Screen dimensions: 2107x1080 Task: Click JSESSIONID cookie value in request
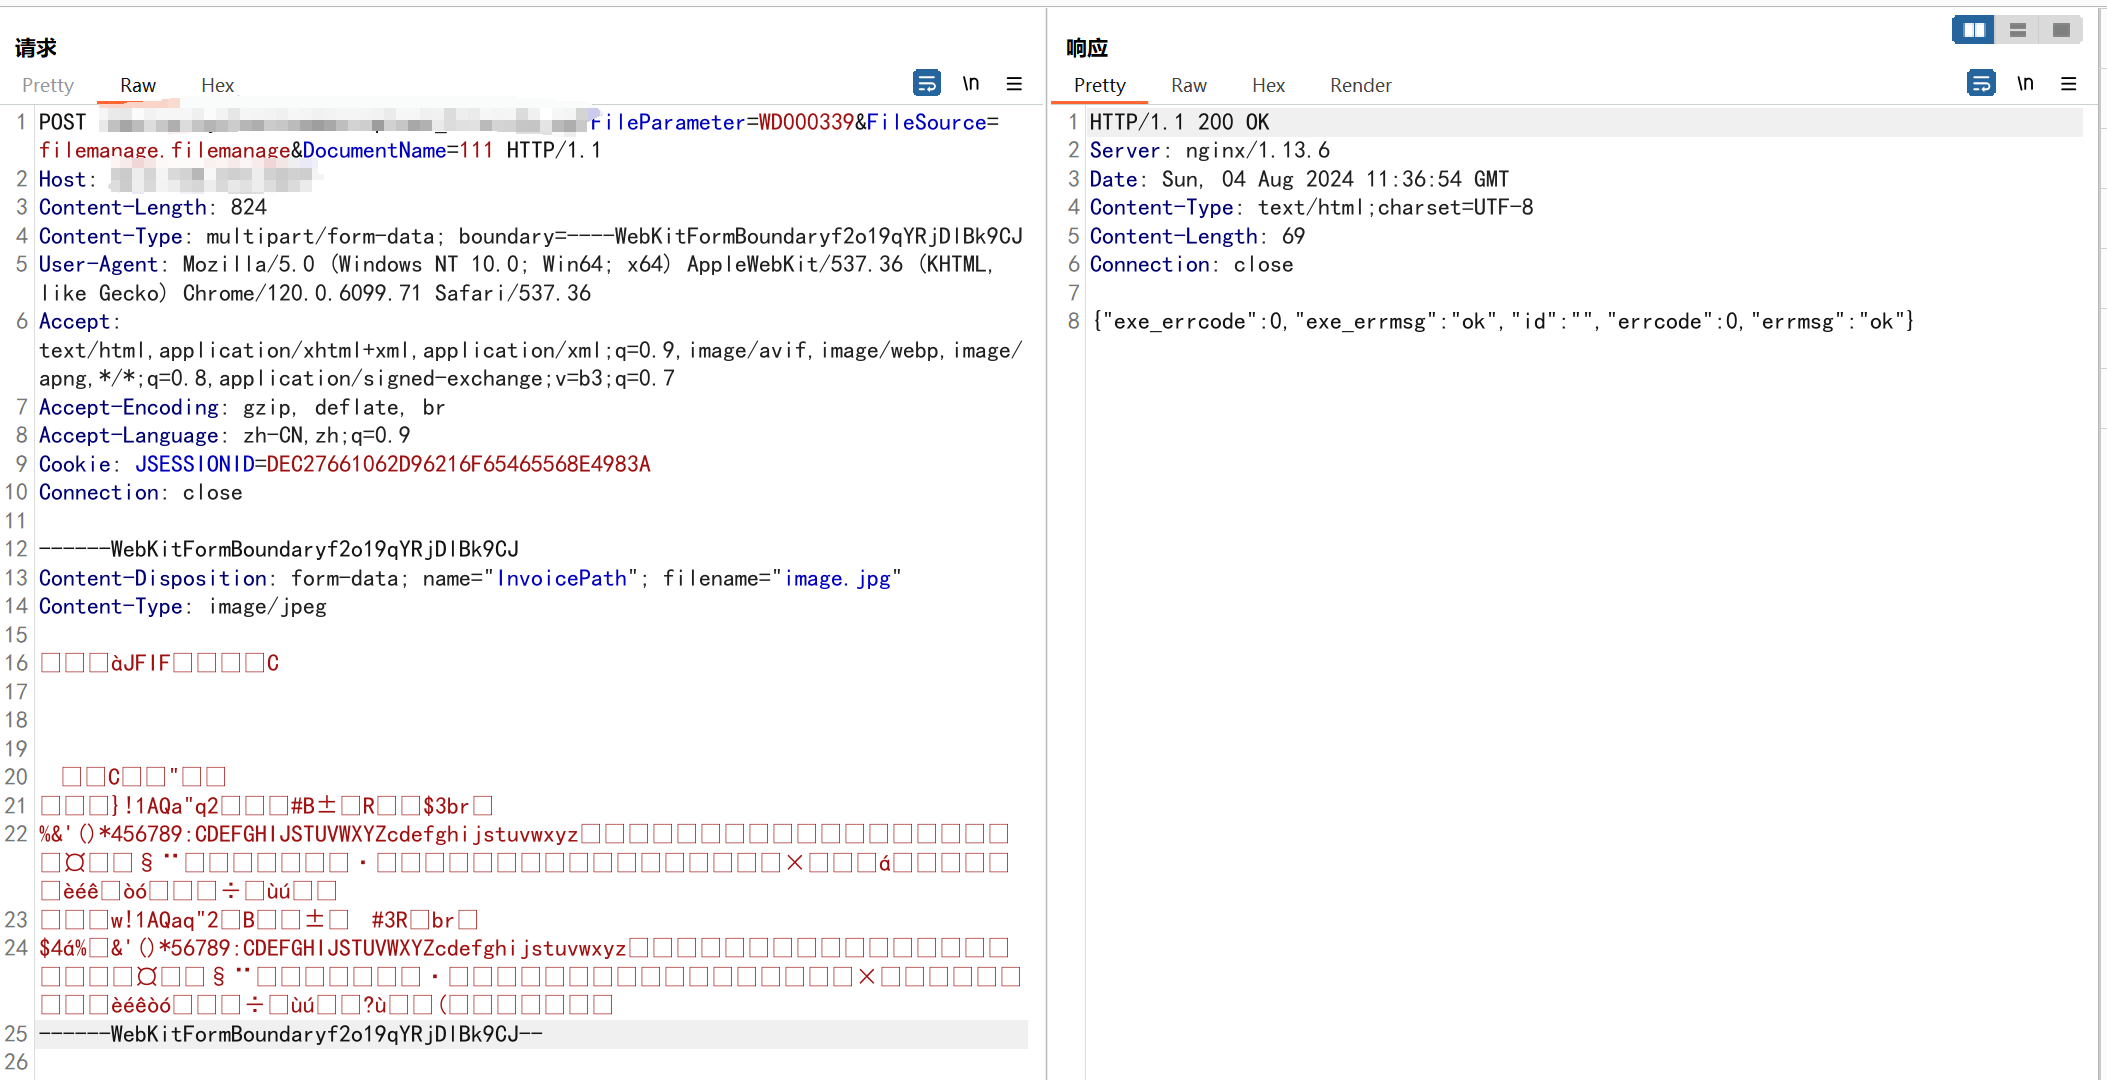pos(458,464)
